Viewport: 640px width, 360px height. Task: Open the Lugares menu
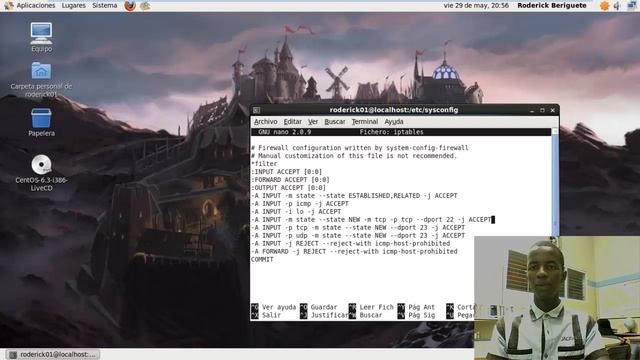73,6
